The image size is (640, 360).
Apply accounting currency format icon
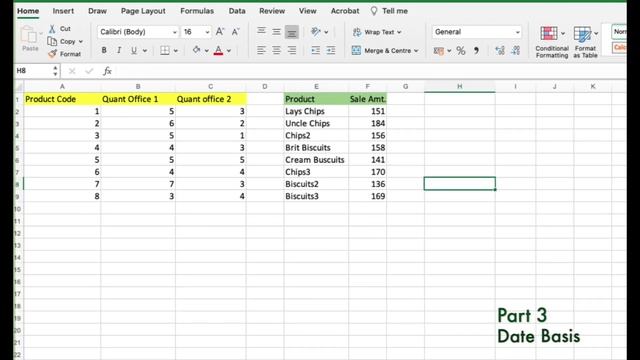pyautogui.click(x=439, y=51)
